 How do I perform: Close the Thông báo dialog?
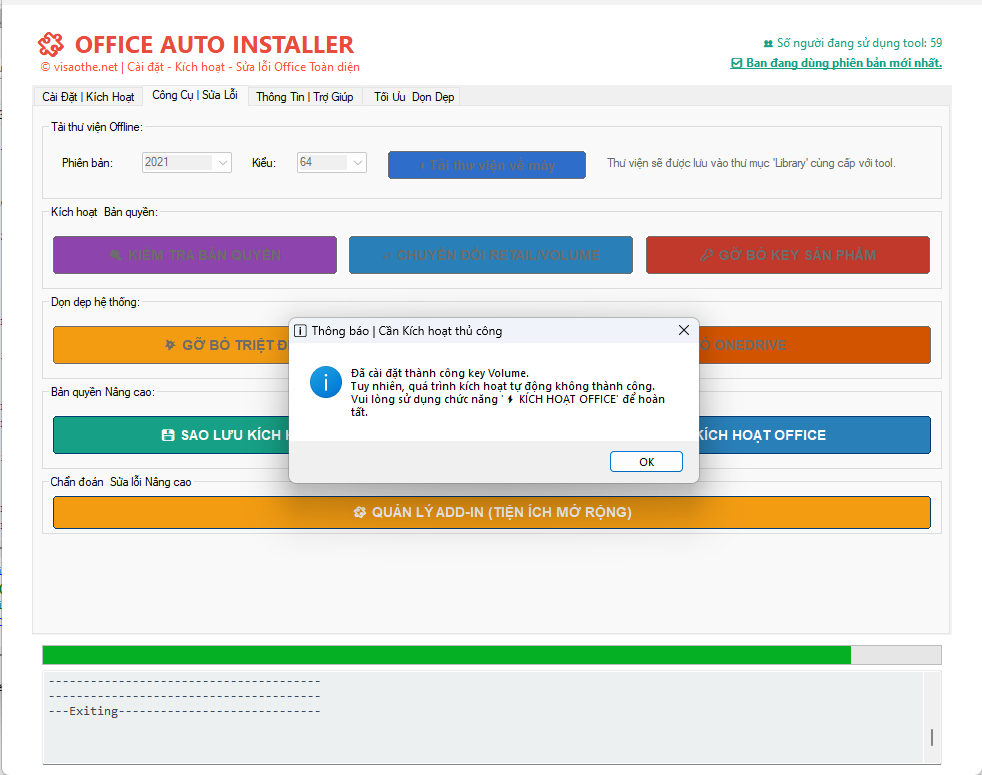coord(684,330)
